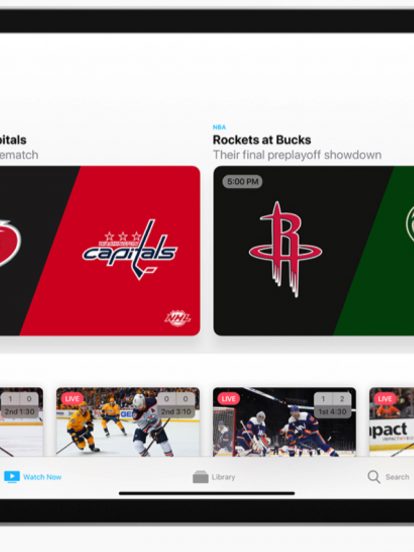
Task: Open the partially visible live game on right
Action: tap(391, 422)
